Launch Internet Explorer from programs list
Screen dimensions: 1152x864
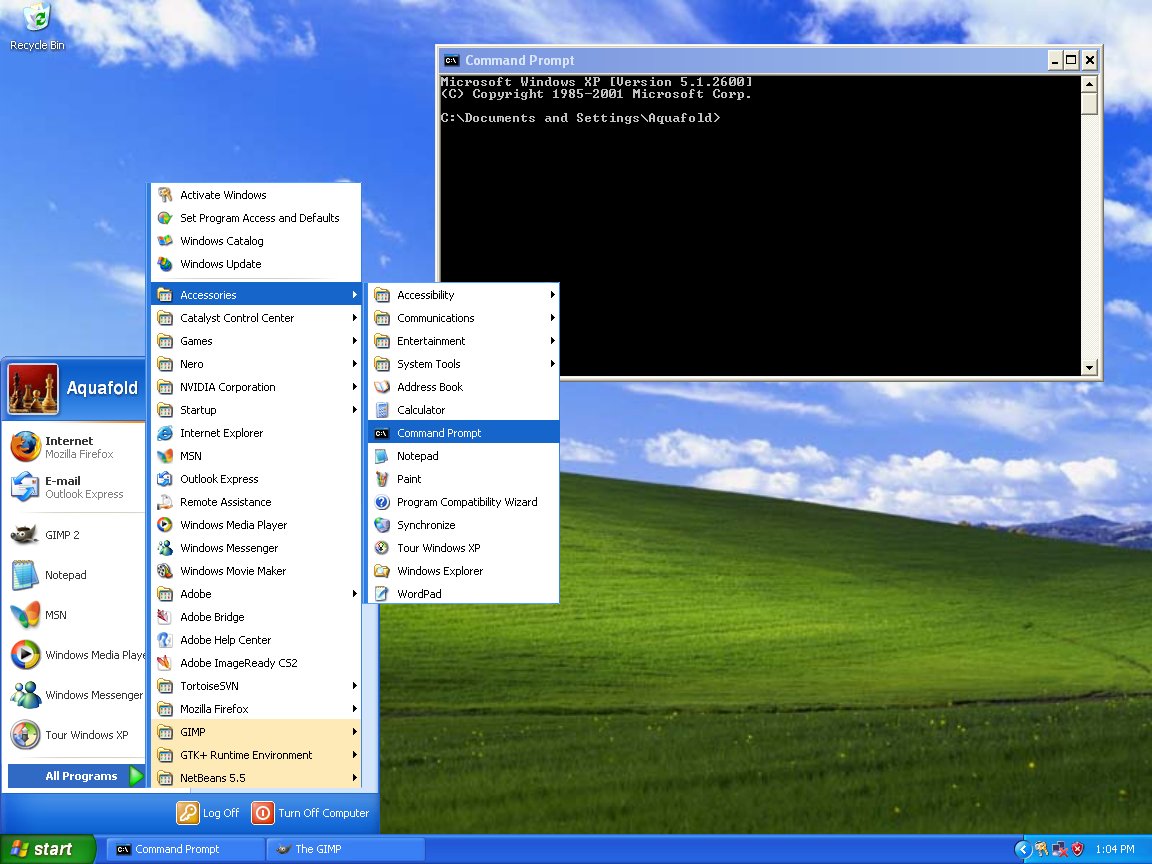pyautogui.click(x=221, y=433)
